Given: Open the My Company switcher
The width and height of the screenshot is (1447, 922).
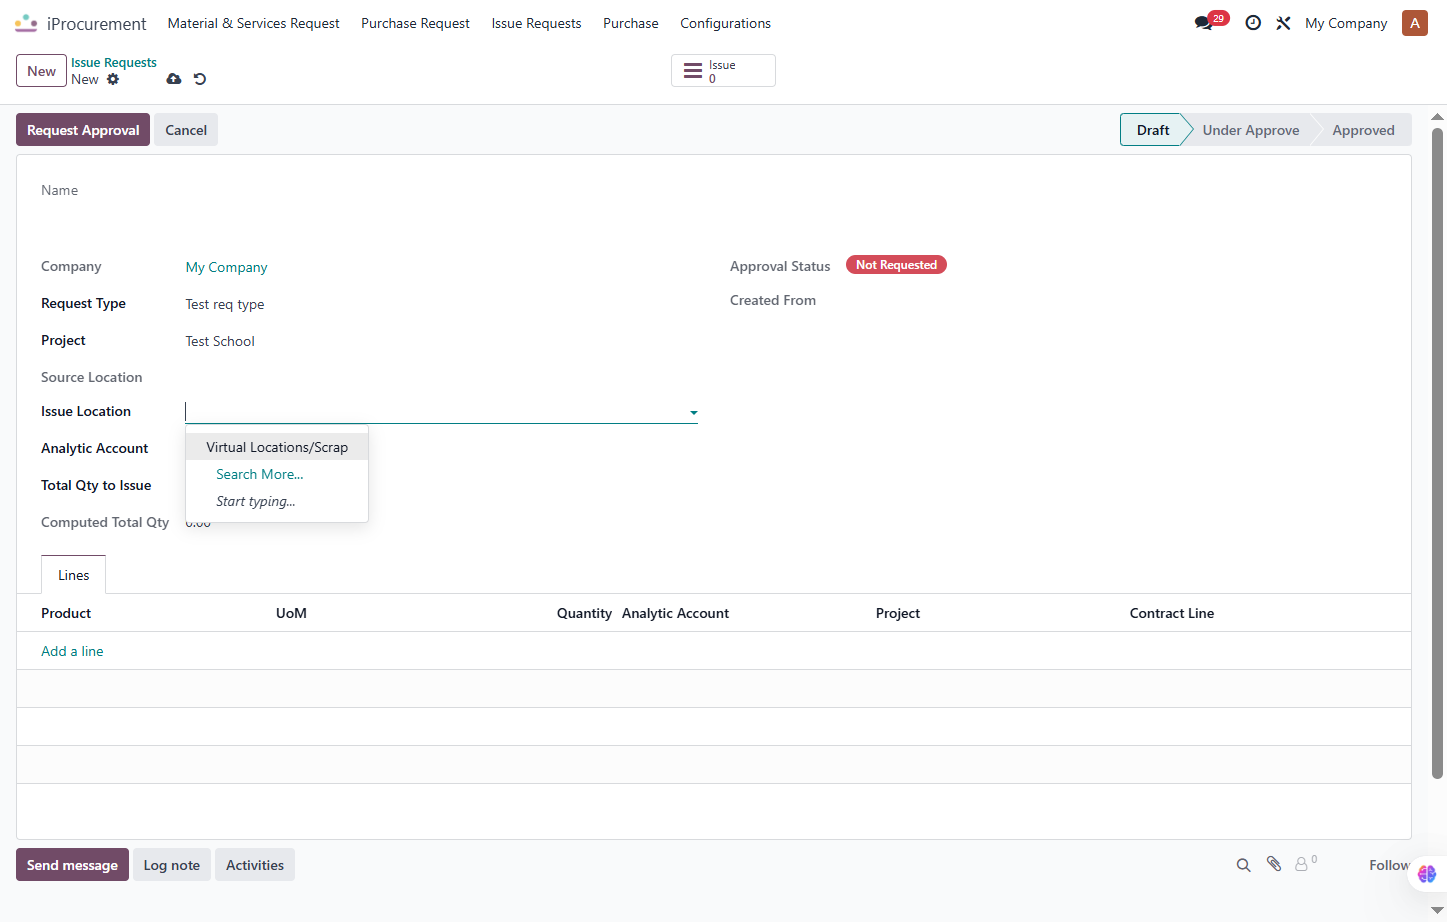Looking at the screenshot, I should tap(1346, 23).
